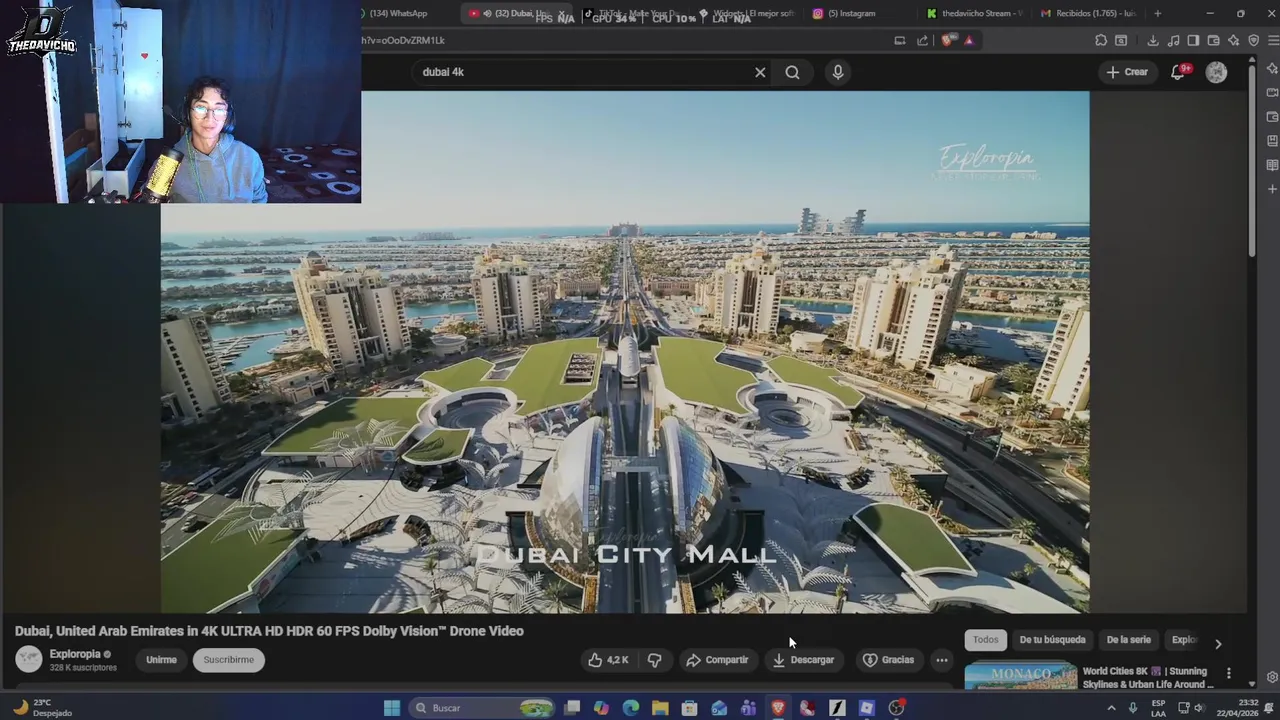Screen dimensions: 1280x720
Task: Click the taskbar Buscar search box
Action: coord(484,708)
